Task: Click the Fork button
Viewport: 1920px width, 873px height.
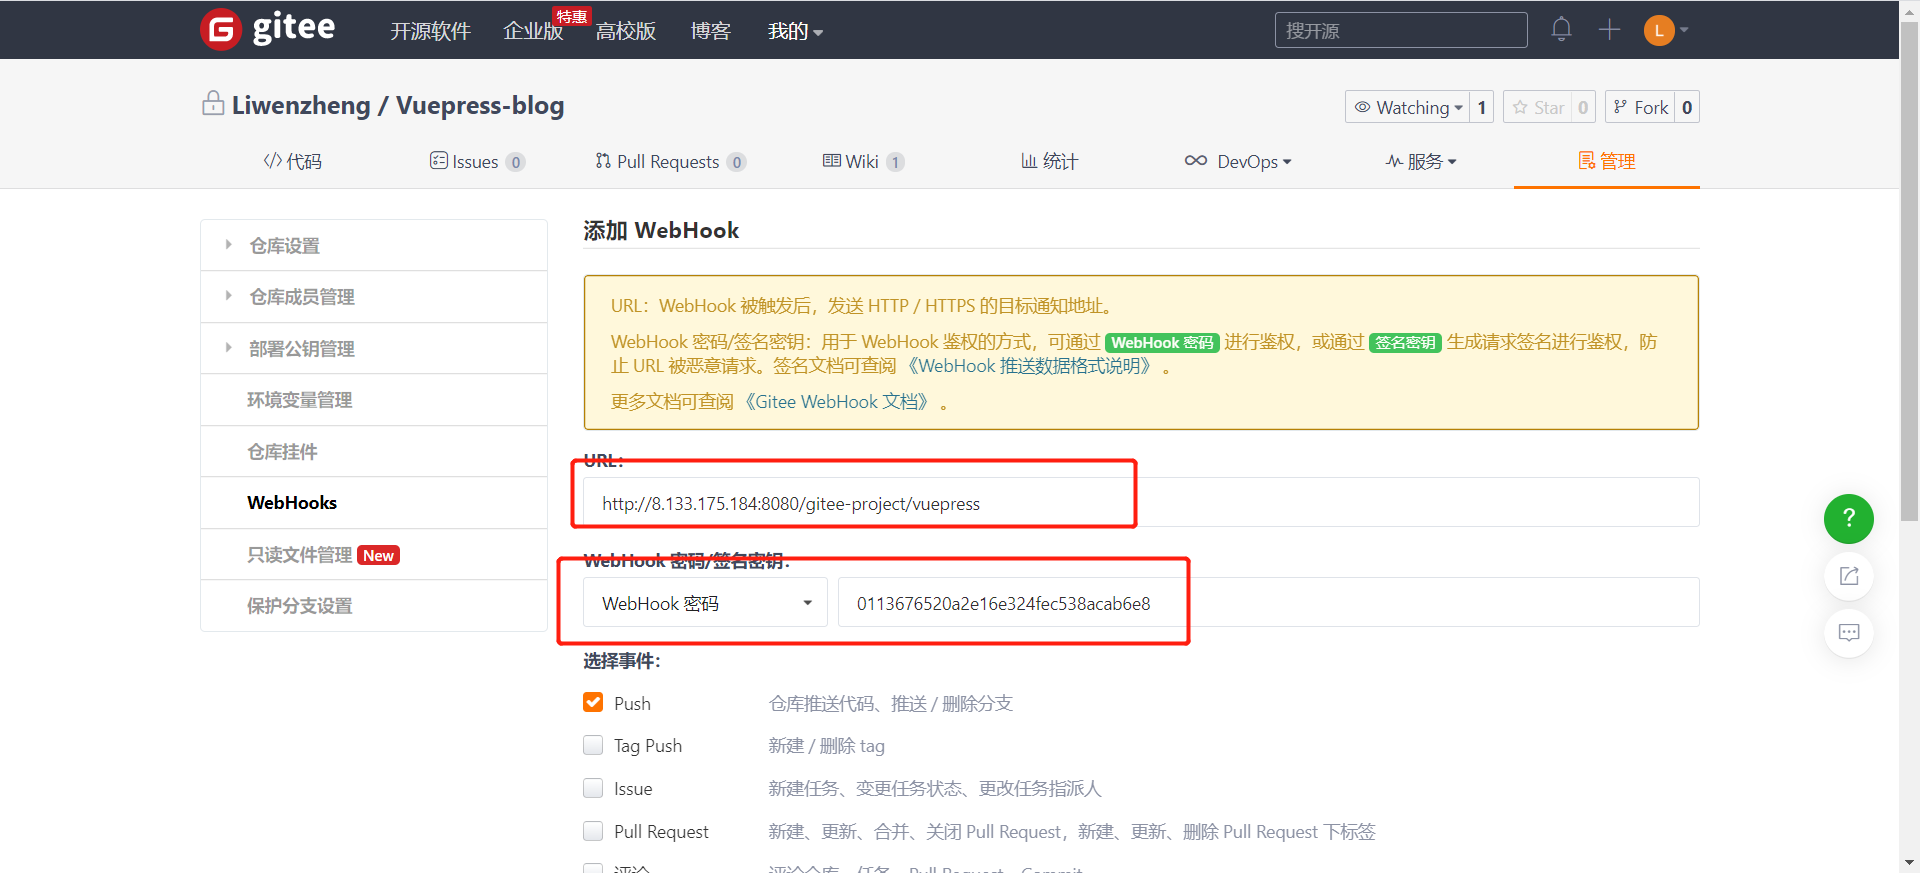Action: 1641,107
